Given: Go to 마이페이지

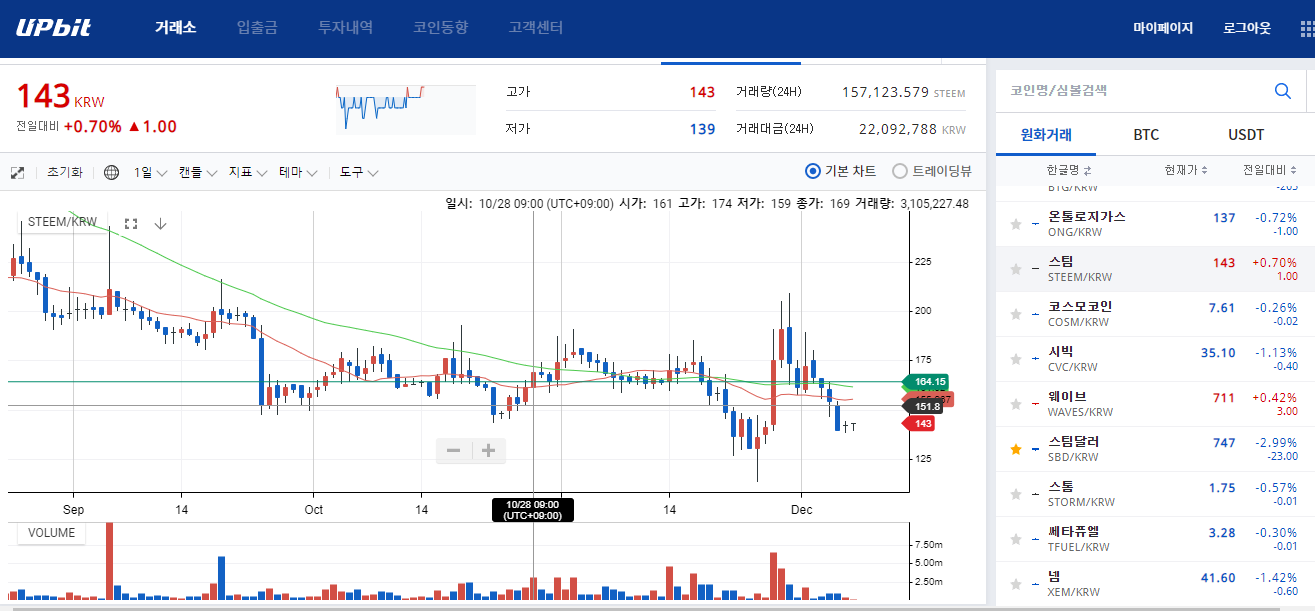Looking at the screenshot, I should pos(1163,28).
